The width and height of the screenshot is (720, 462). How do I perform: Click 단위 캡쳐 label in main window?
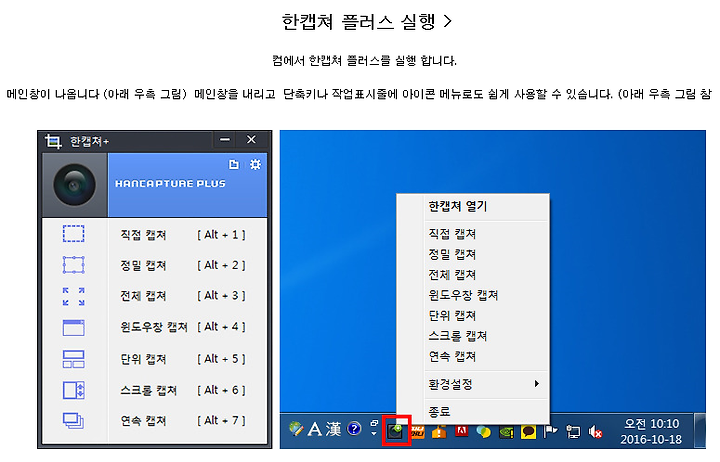[x=143, y=359]
